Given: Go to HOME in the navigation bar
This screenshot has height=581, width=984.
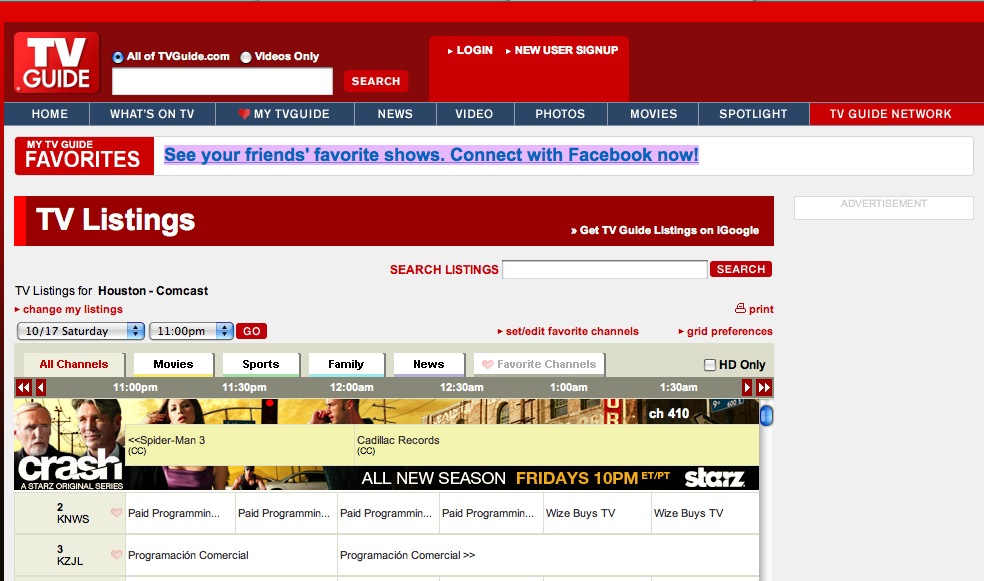Looking at the screenshot, I should click(x=50, y=114).
